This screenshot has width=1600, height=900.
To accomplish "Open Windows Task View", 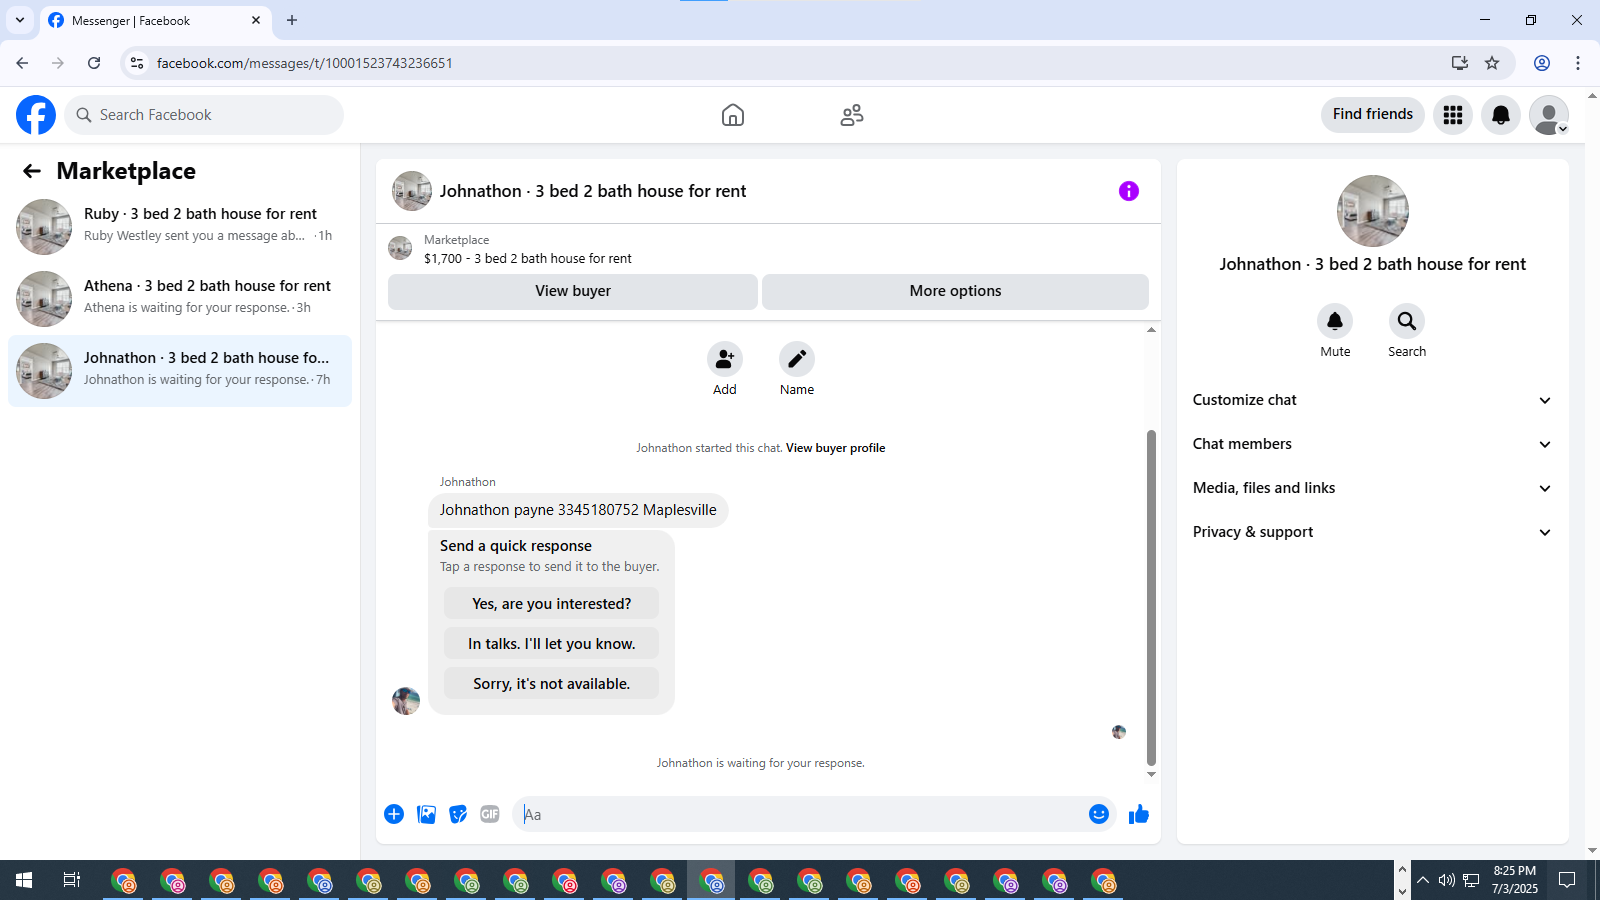I will point(72,880).
